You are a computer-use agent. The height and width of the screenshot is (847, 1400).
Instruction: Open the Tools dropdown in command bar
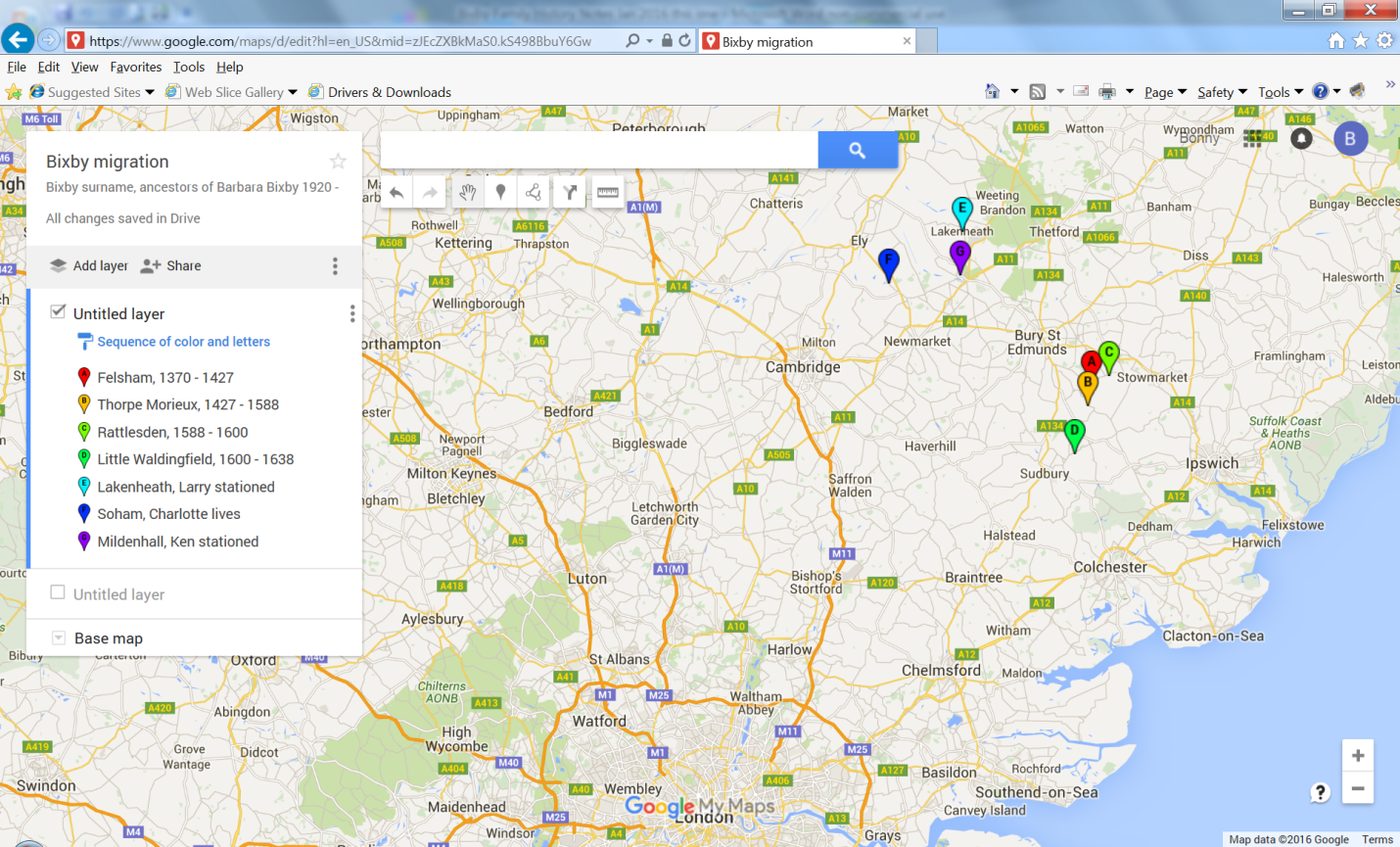click(1280, 92)
